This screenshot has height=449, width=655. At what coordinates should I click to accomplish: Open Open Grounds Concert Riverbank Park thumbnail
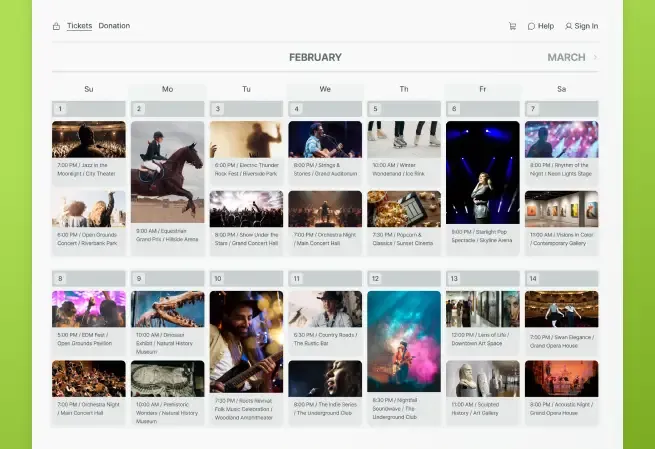(x=89, y=209)
